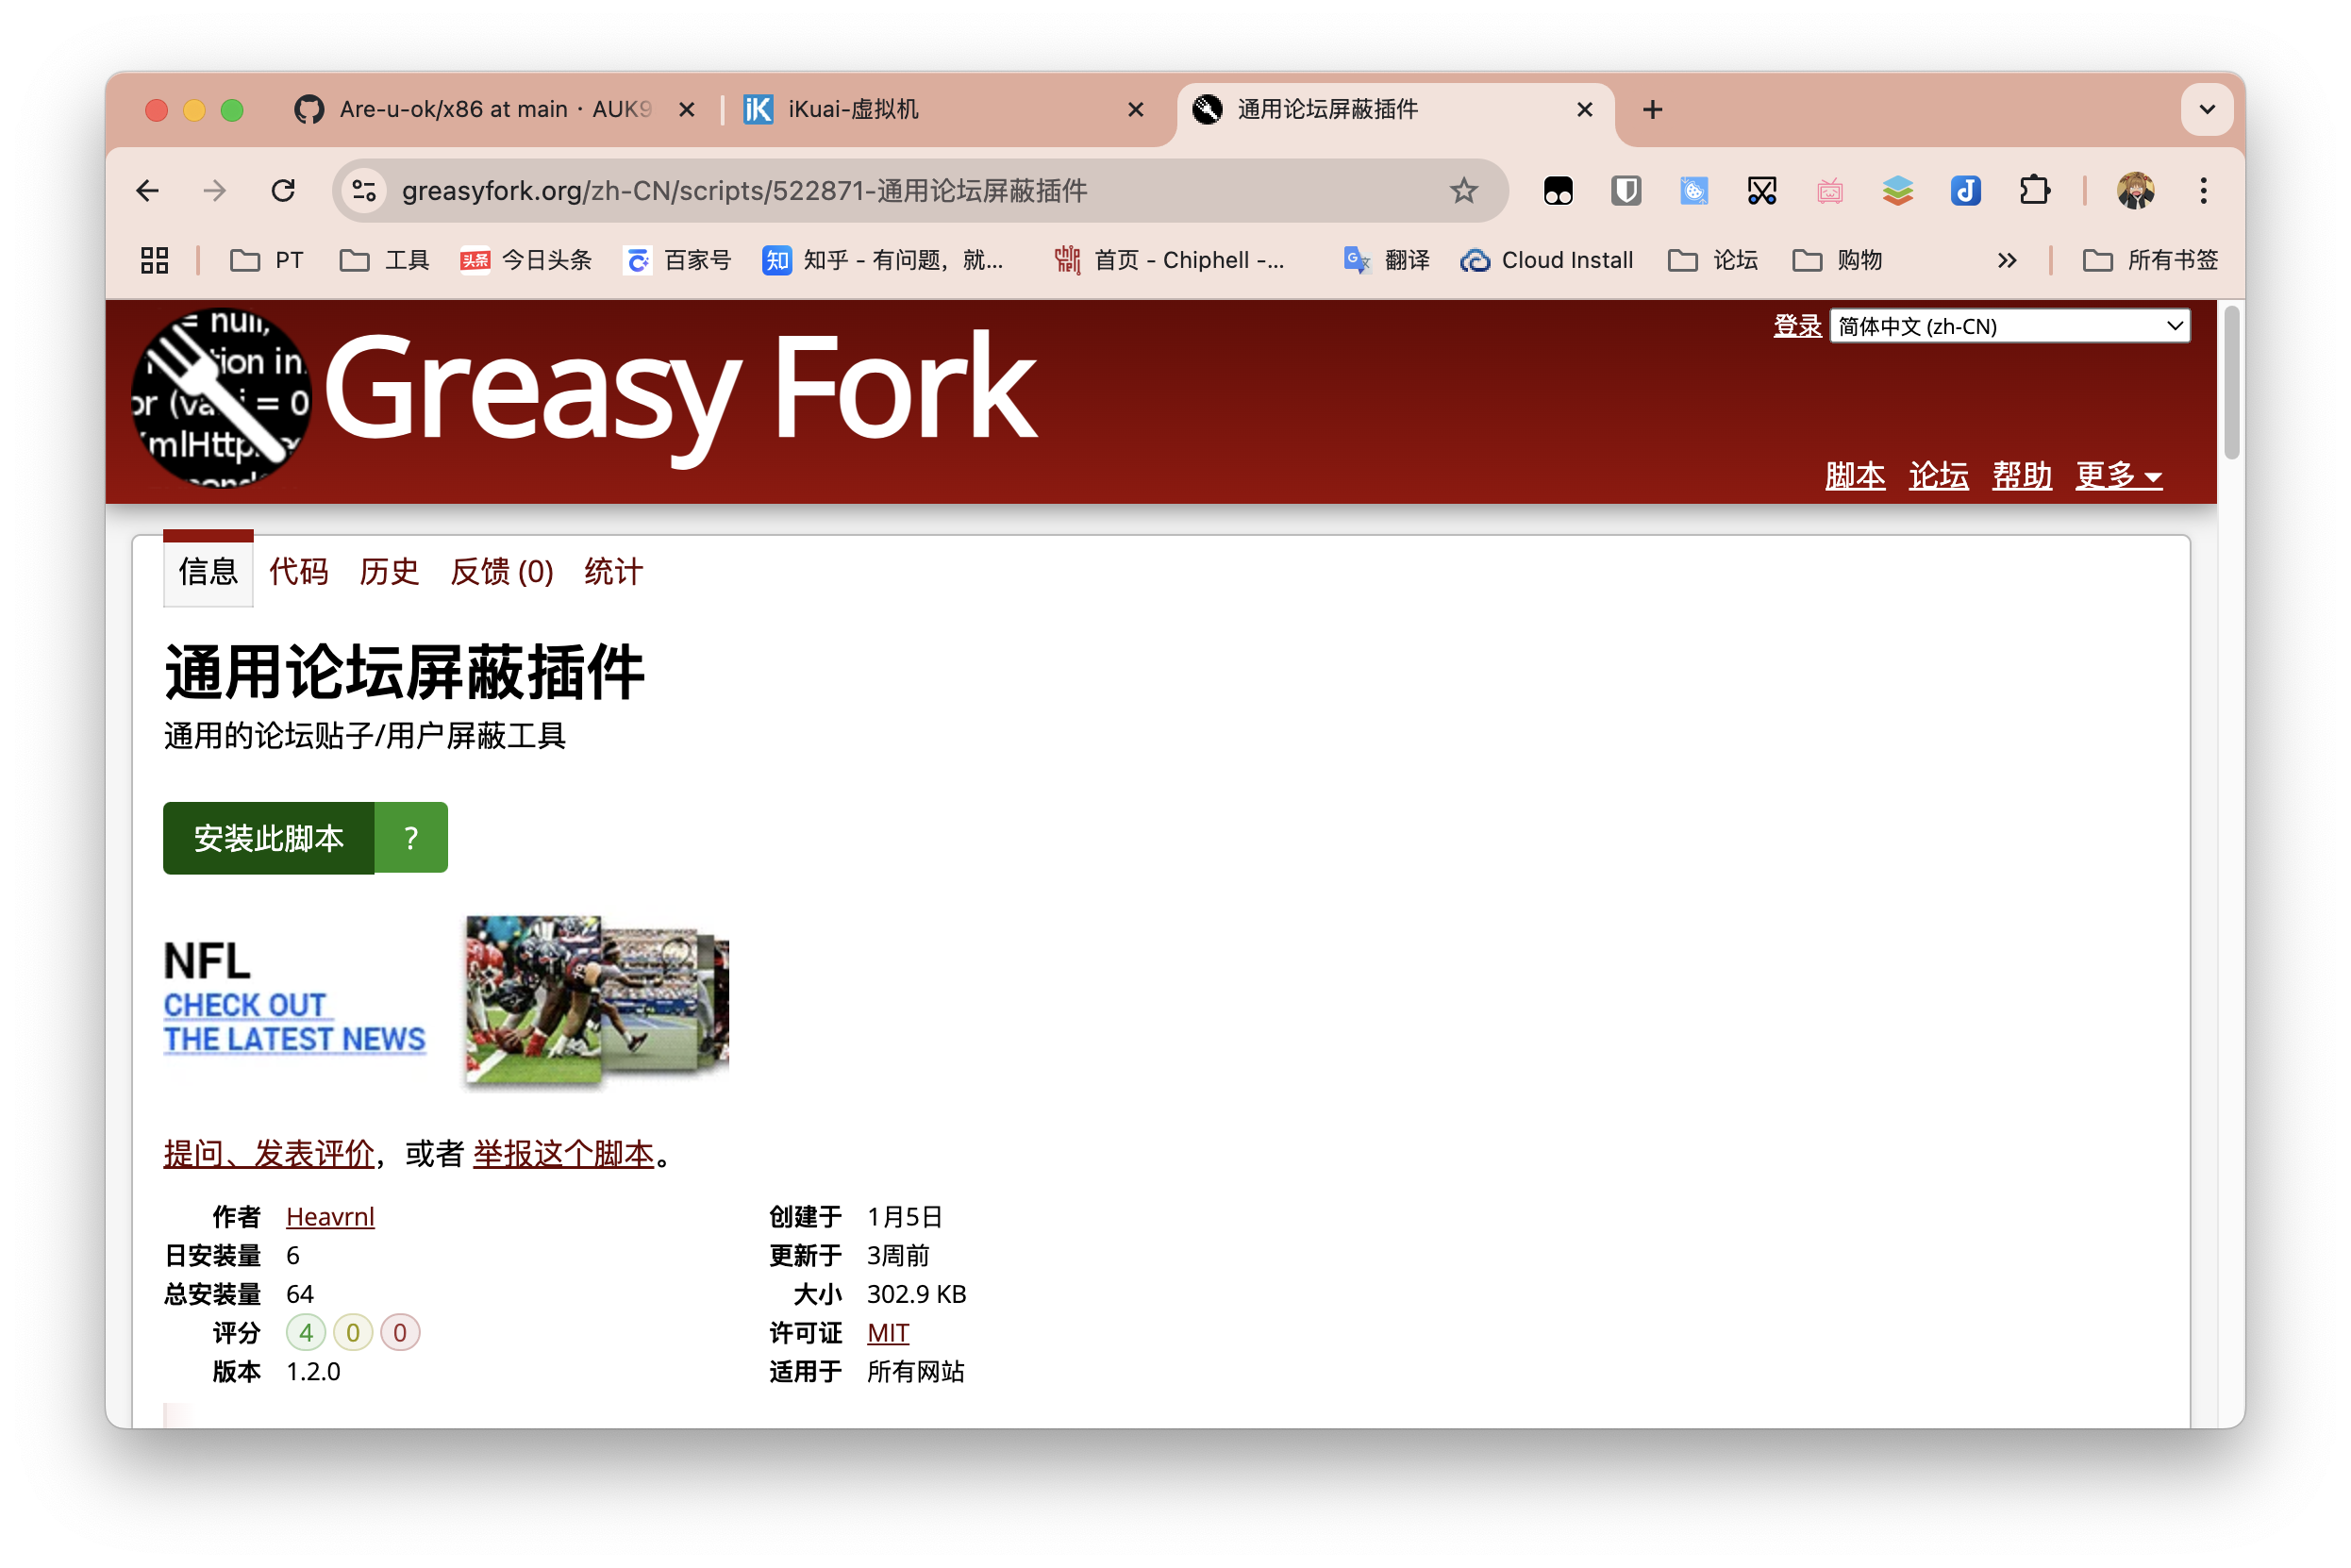Open site information icon in address bar
The width and height of the screenshot is (2351, 1568).
click(x=364, y=191)
